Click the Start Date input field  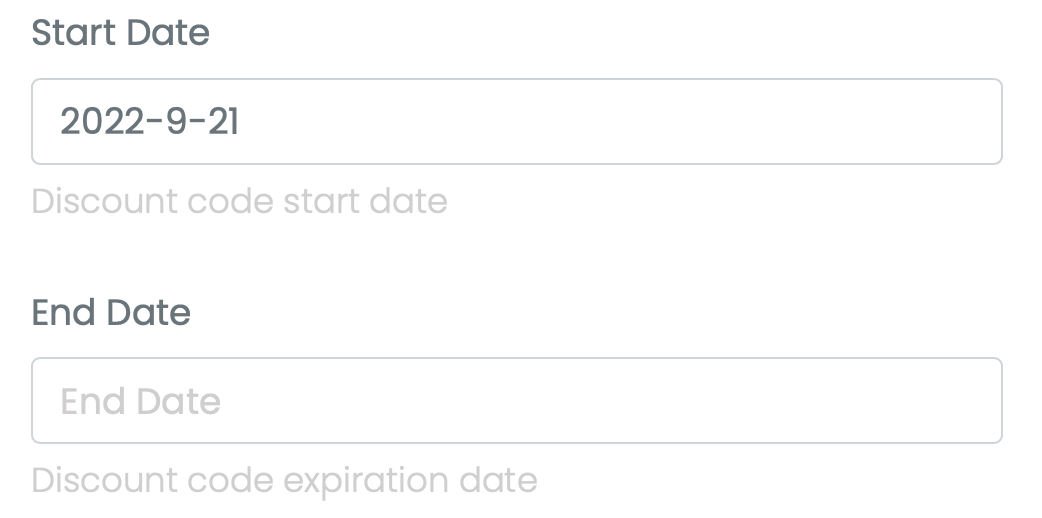[516, 122]
